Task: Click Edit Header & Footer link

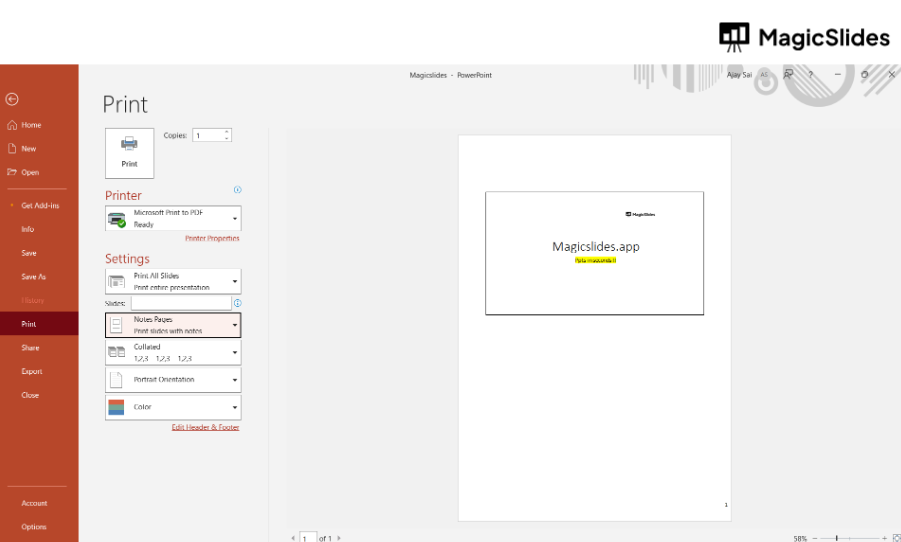Action: [x=205, y=427]
